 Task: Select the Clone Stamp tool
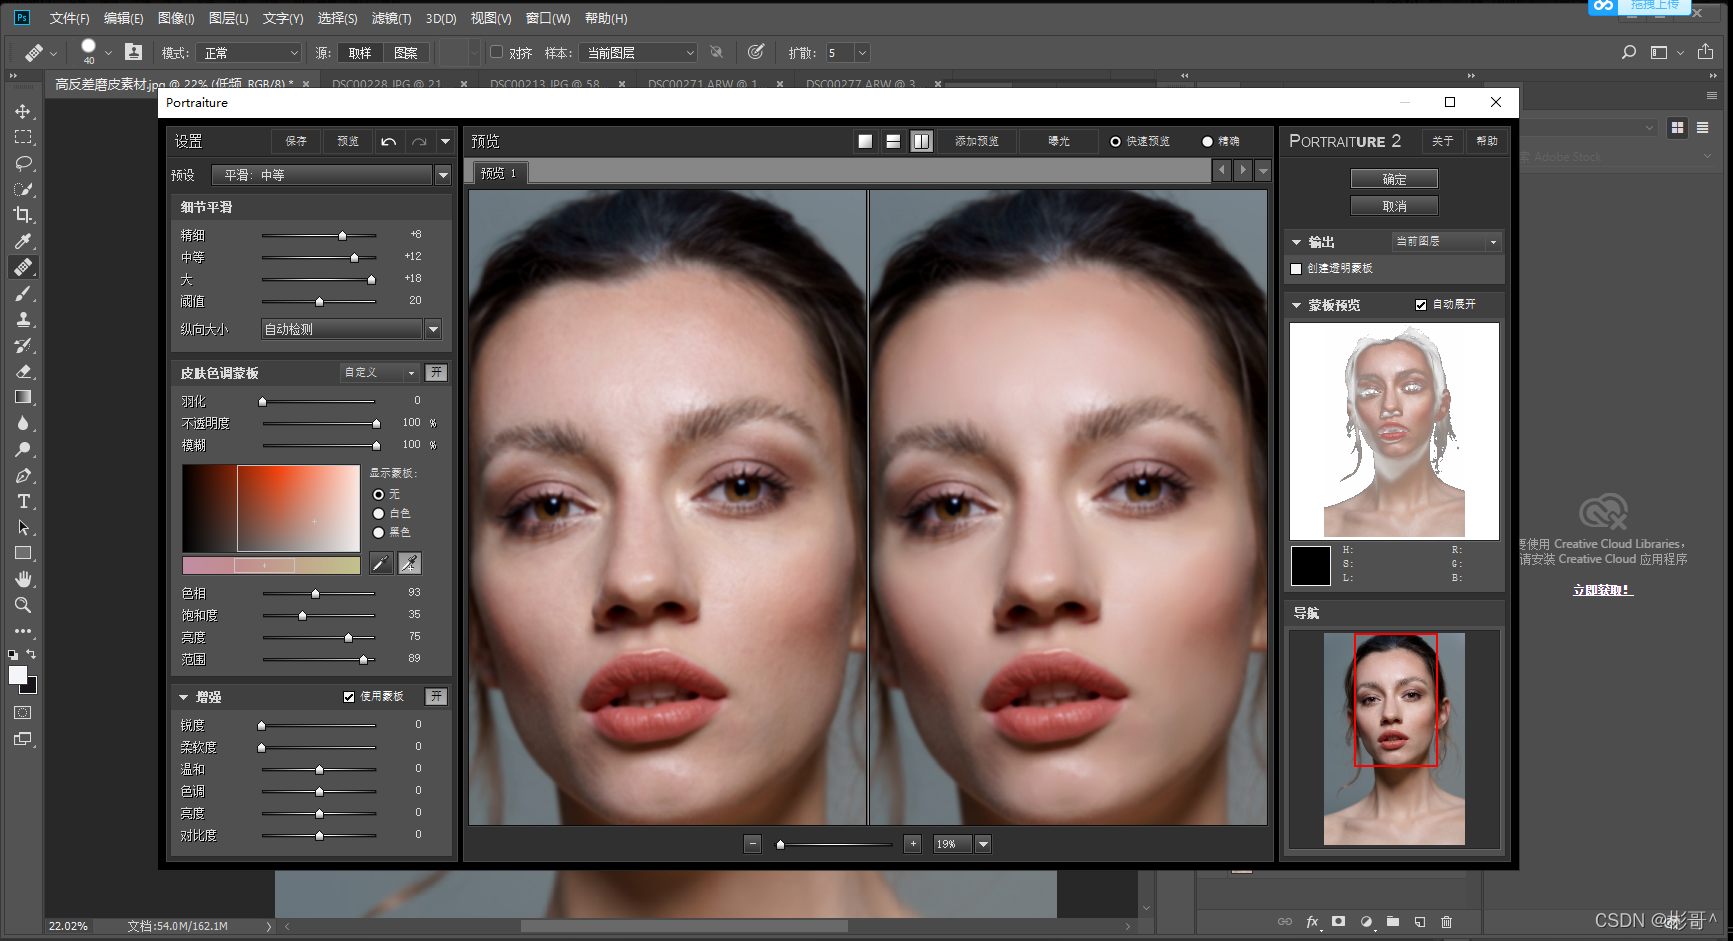[x=23, y=319]
